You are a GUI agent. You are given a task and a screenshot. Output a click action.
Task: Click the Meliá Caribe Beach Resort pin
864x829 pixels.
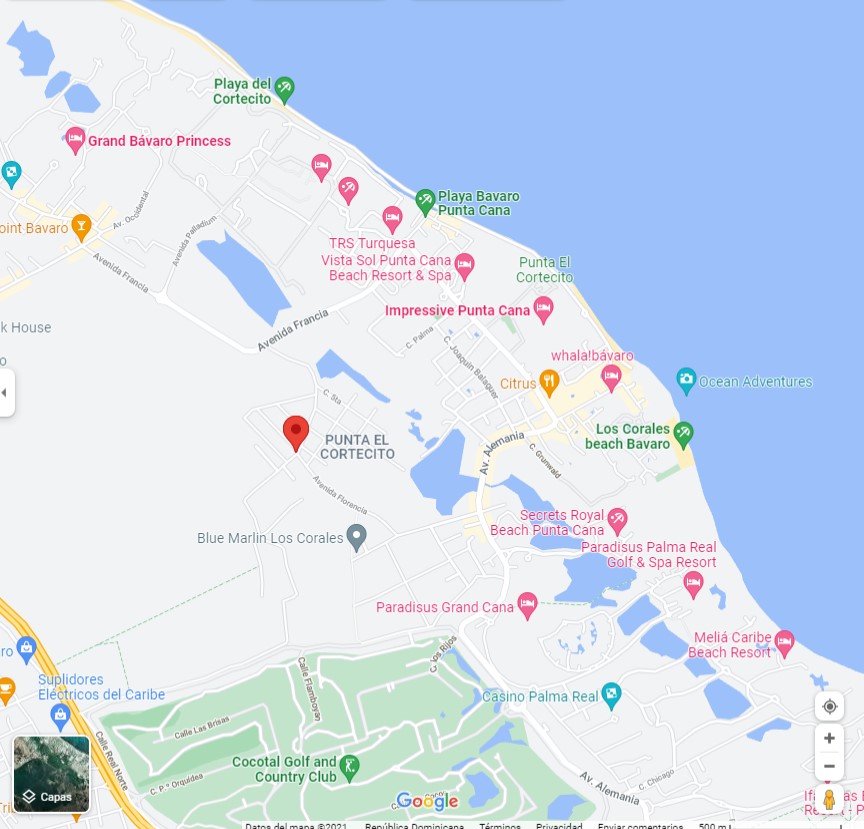coord(784,643)
